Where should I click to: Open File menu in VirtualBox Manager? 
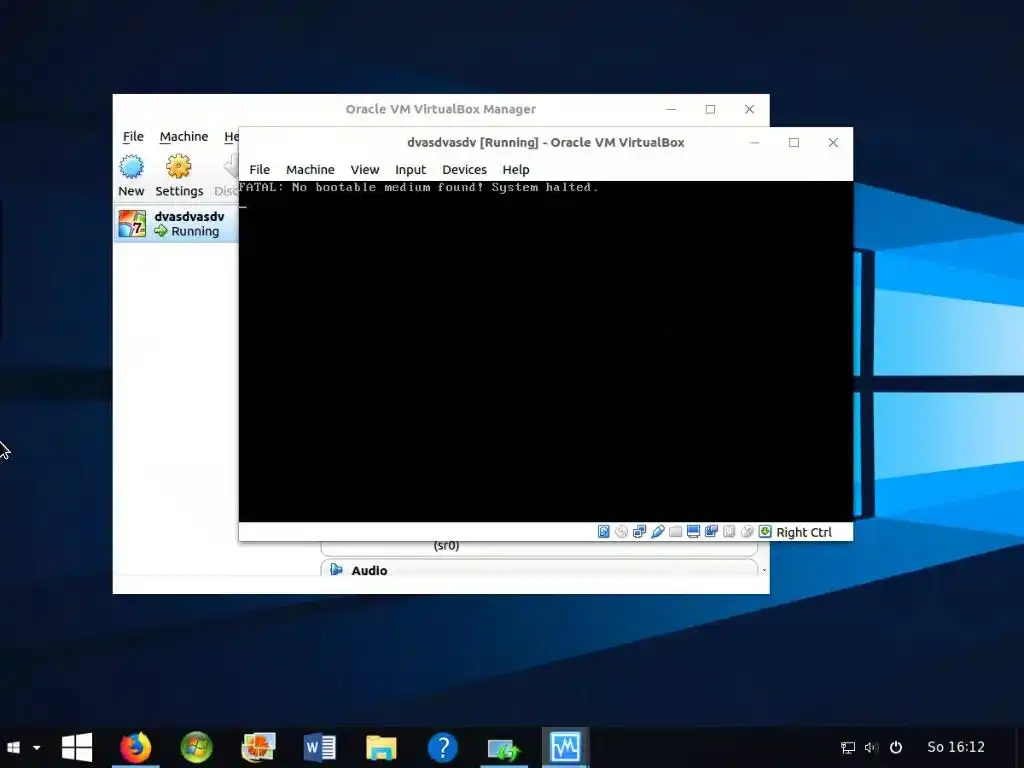[133, 136]
